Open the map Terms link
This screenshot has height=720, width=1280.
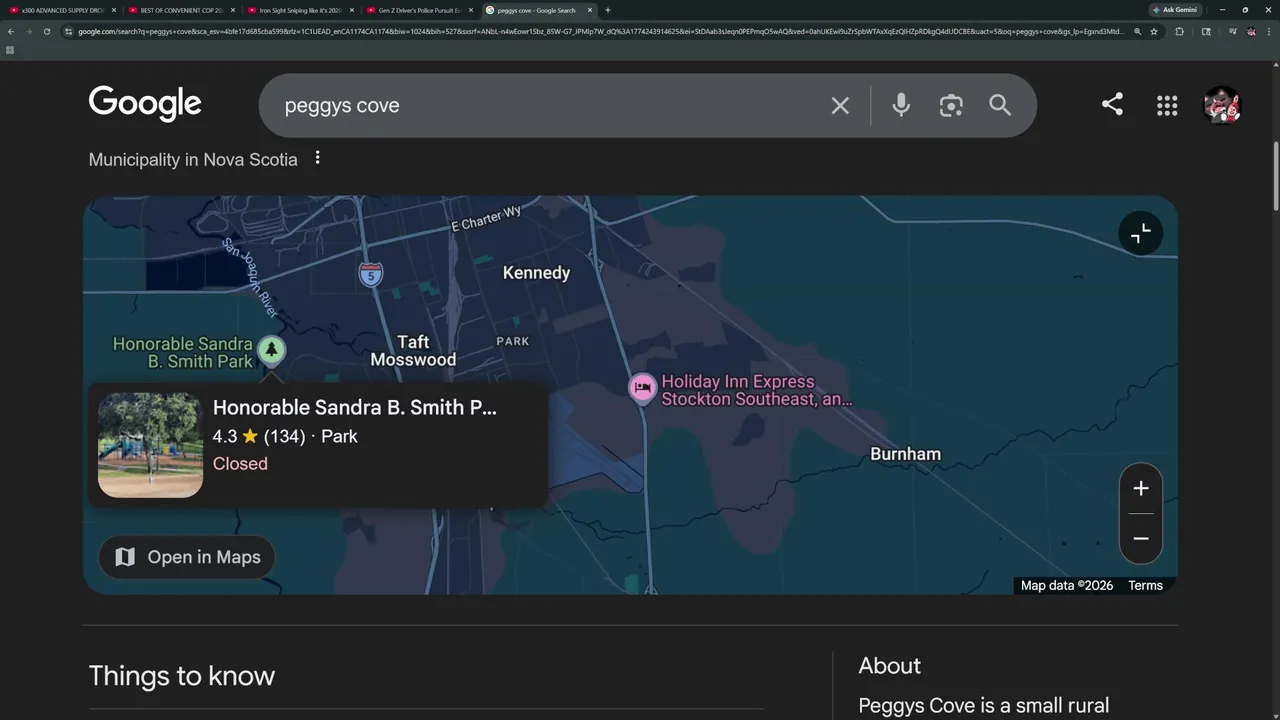[x=1145, y=586]
